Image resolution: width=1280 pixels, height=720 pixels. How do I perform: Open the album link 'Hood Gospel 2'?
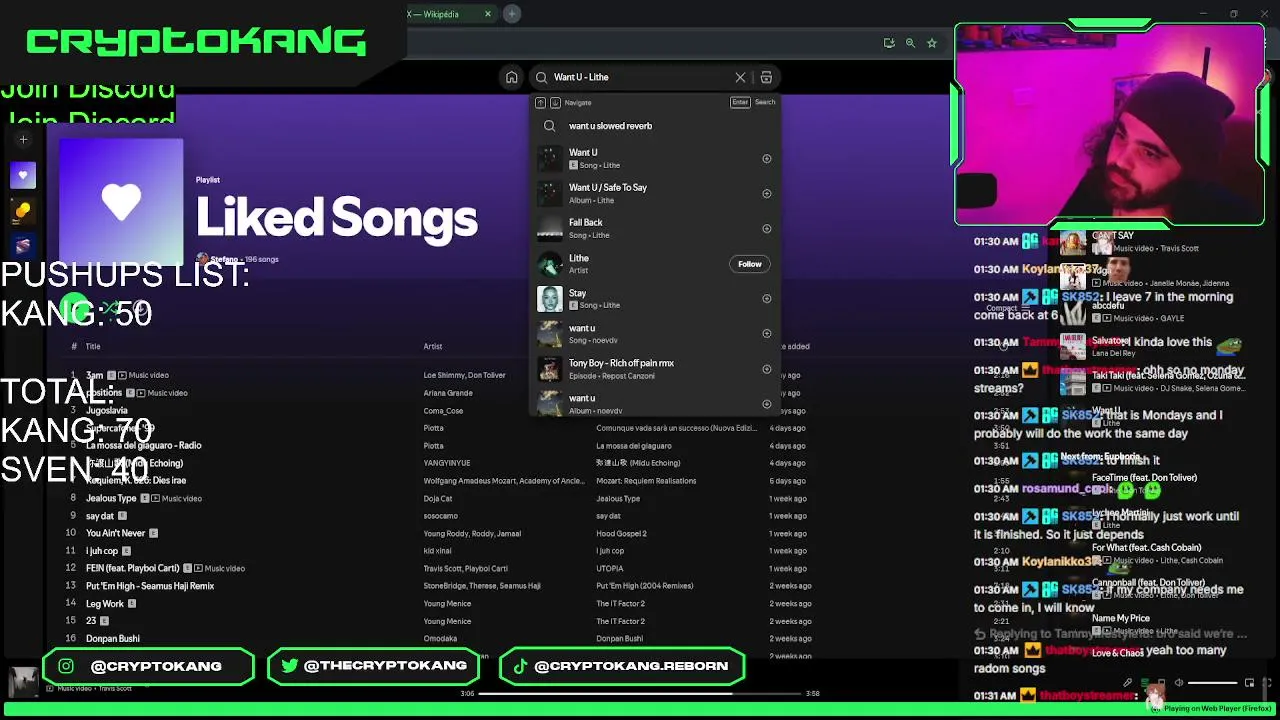coord(621,533)
